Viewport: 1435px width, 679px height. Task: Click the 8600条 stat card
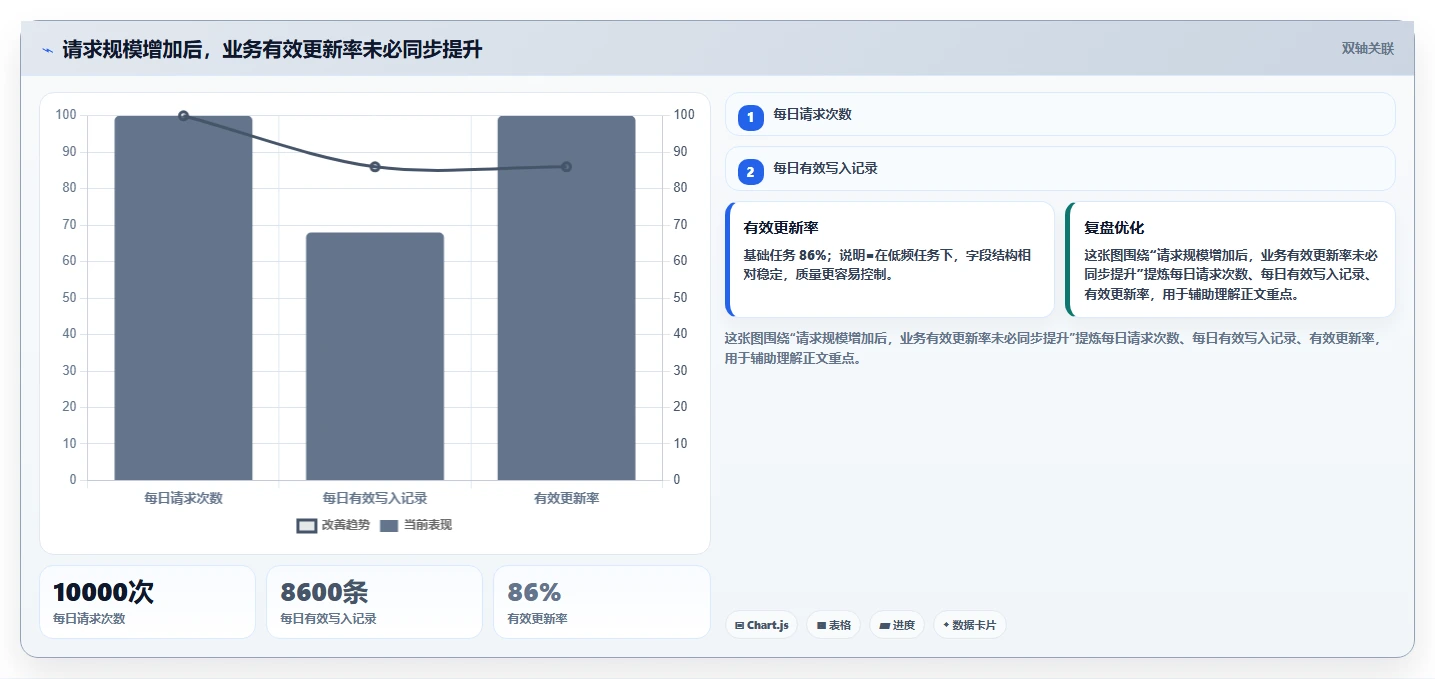[374, 602]
